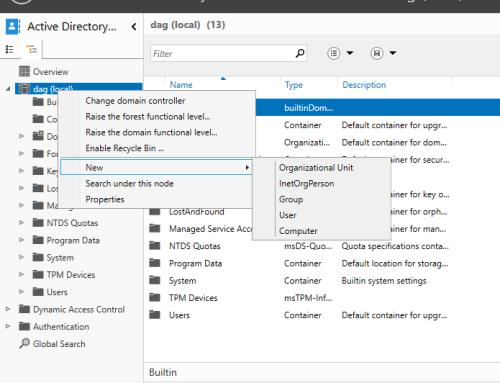
Task: Create a new Organizational Unit
Action: (316, 168)
